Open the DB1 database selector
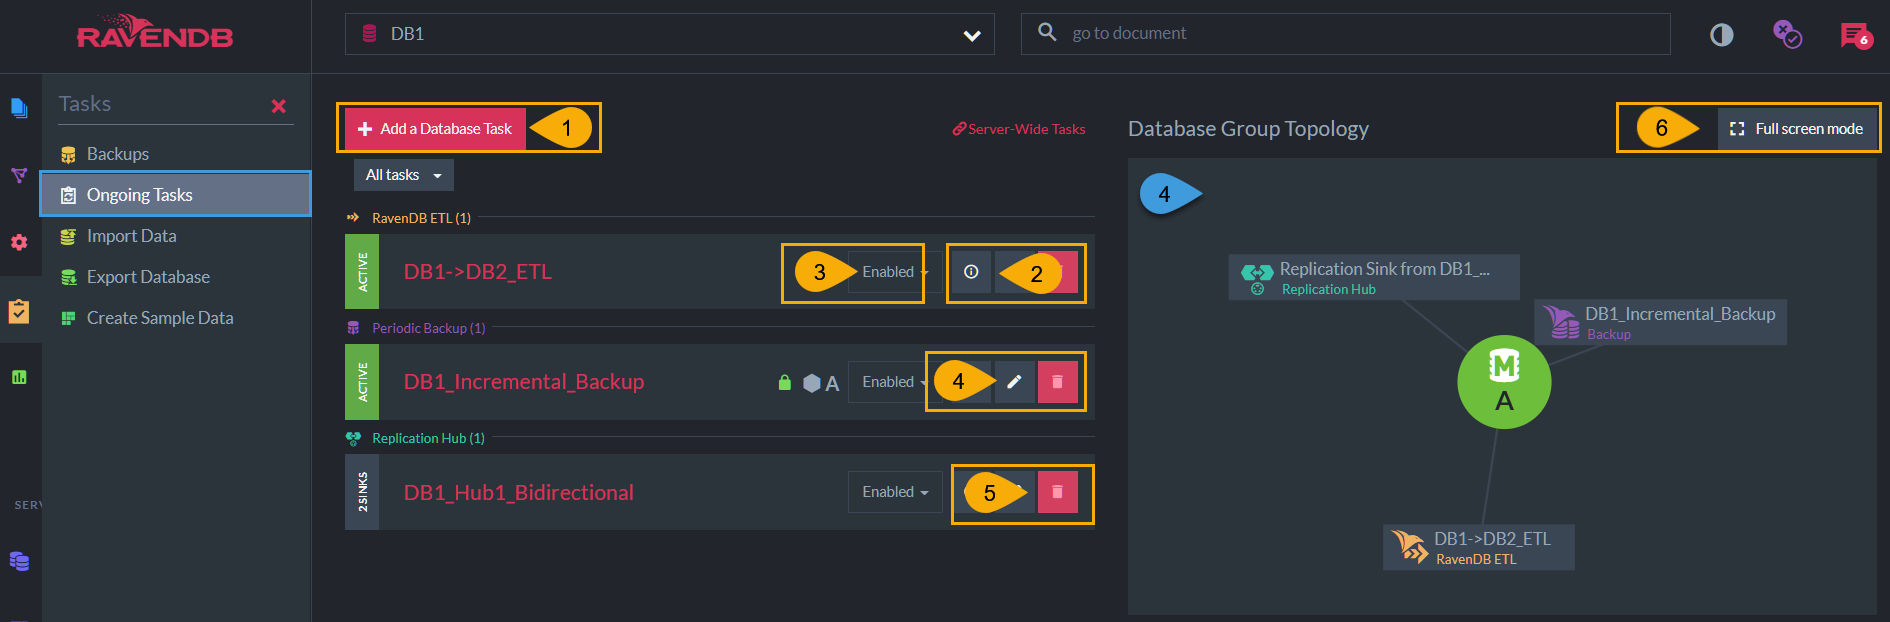The height and width of the screenshot is (622, 1890). tap(670, 34)
